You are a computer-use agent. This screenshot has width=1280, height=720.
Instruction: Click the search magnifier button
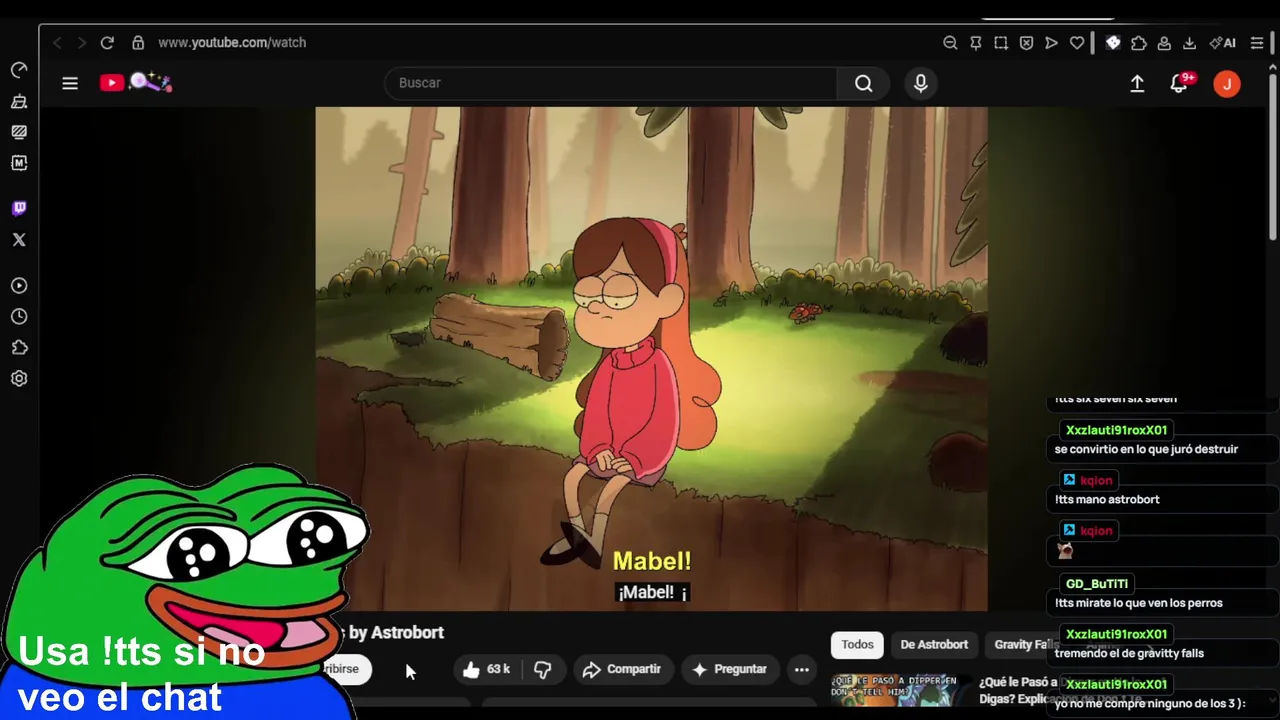pos(864,83)
